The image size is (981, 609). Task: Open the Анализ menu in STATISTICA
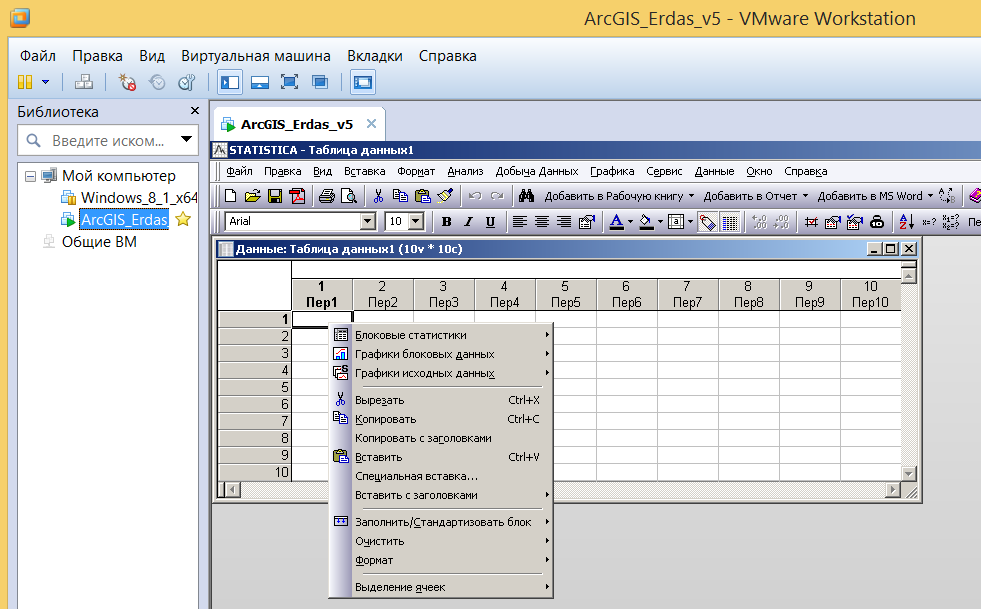[465, 171]
